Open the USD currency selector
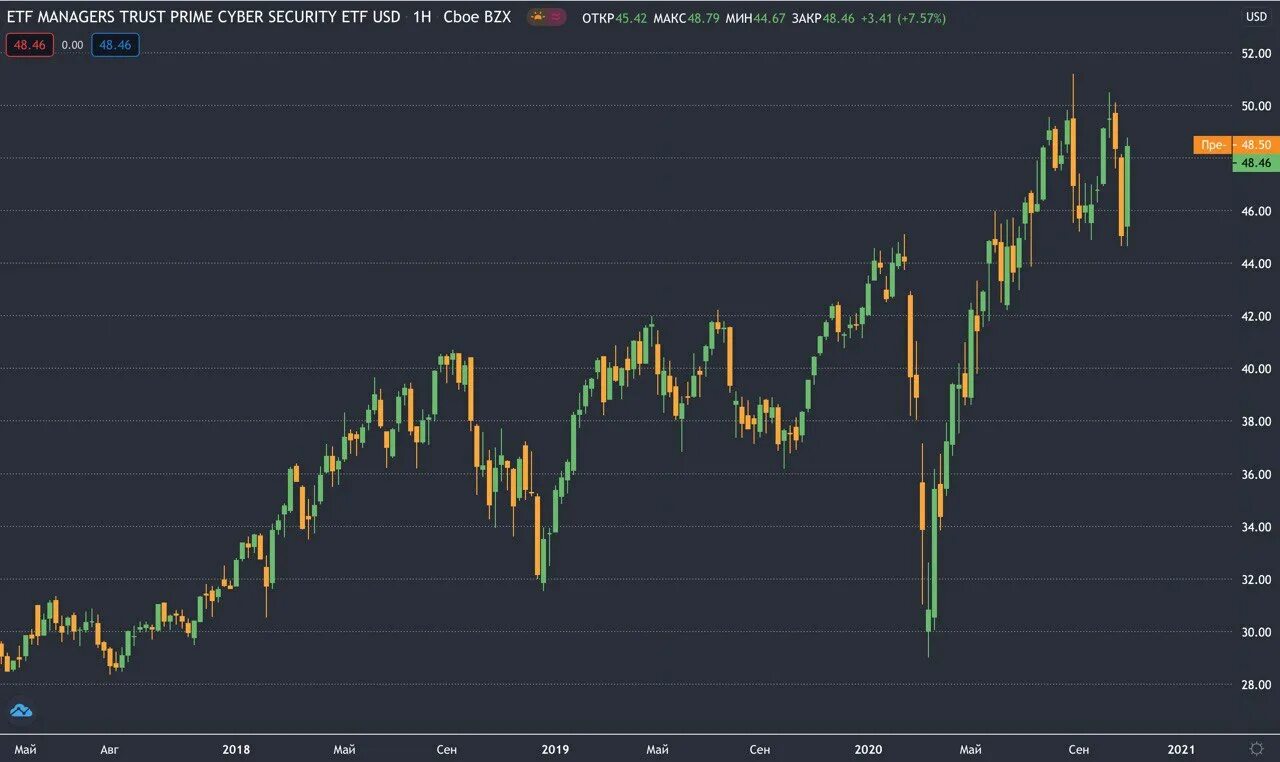This screenshot has width=1280, height=762. [1257, 16]
